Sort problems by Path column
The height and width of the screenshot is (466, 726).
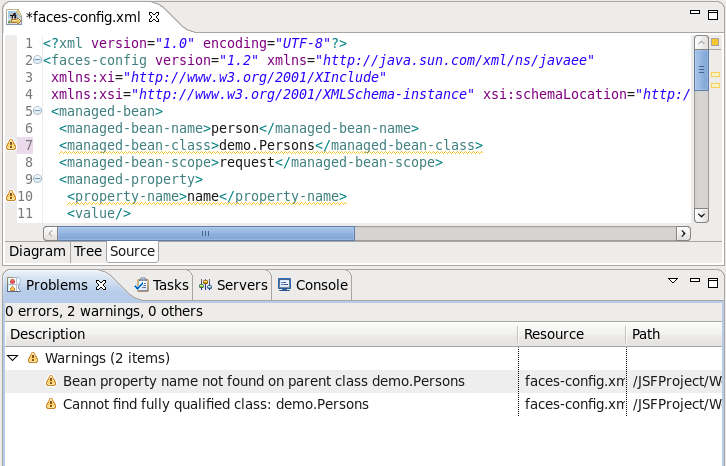675,334
